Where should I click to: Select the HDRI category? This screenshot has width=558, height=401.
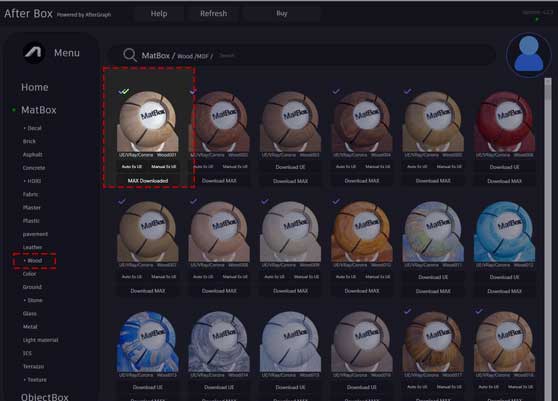[x=34, y=181]
